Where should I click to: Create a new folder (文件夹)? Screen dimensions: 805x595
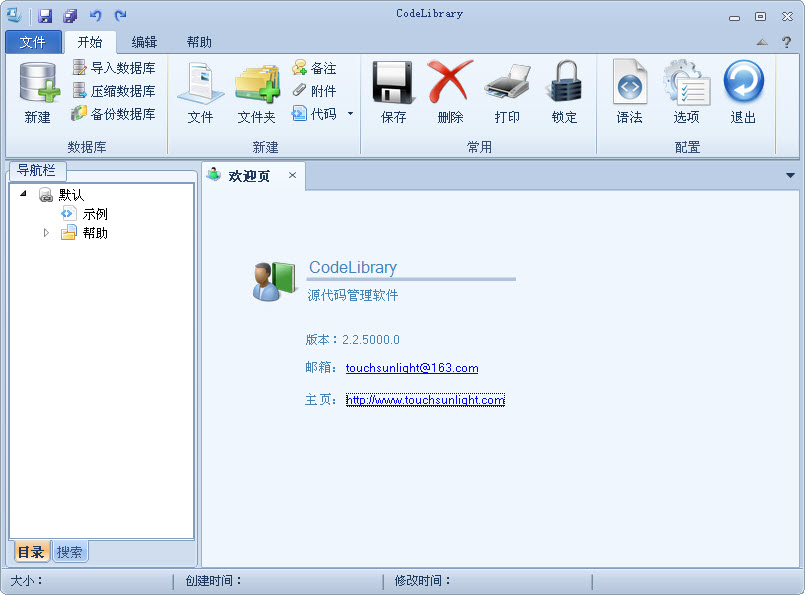pyautogui.click(x=257, y=92)
